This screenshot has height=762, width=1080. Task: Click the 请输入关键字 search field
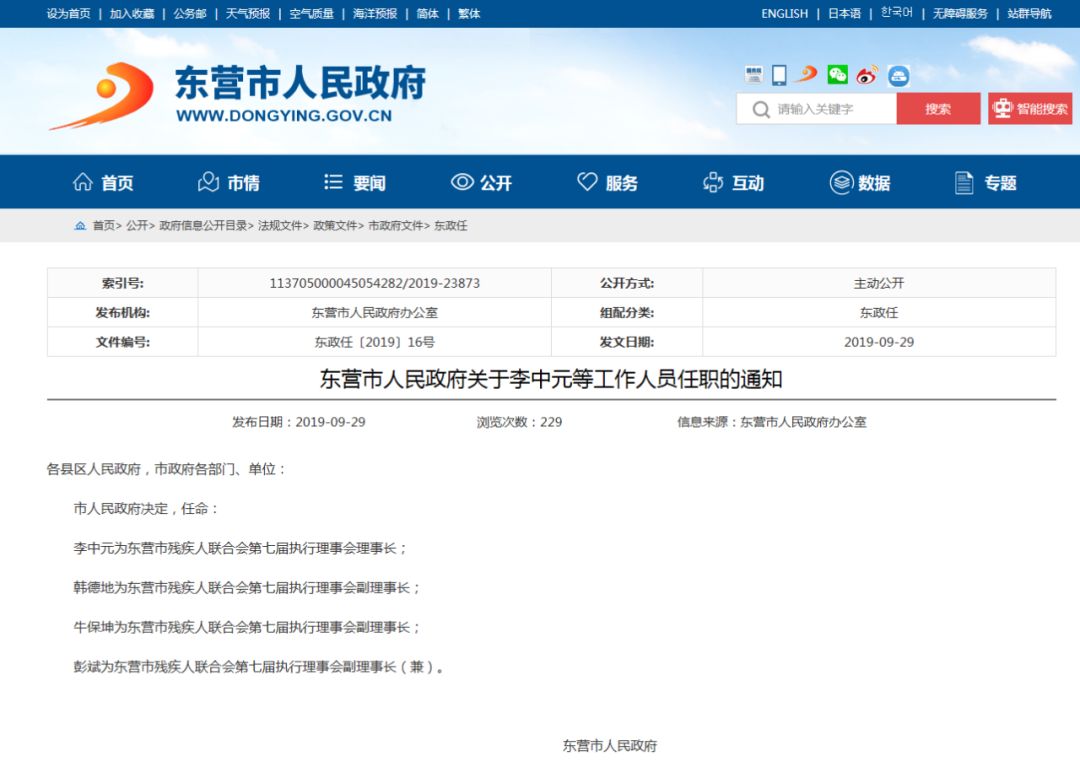(816, 109)
